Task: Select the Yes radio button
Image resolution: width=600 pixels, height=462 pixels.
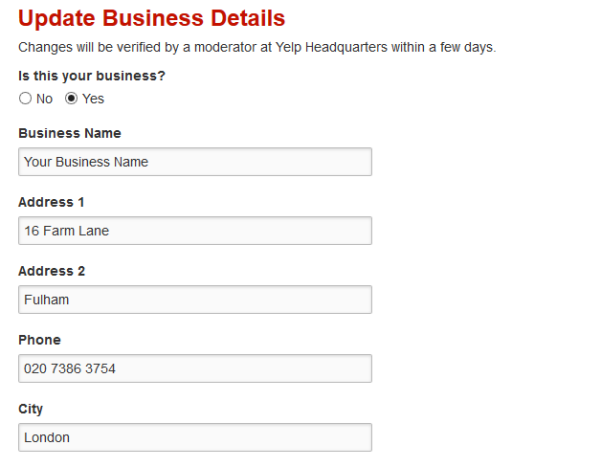Action: click(x=71, y=98)
